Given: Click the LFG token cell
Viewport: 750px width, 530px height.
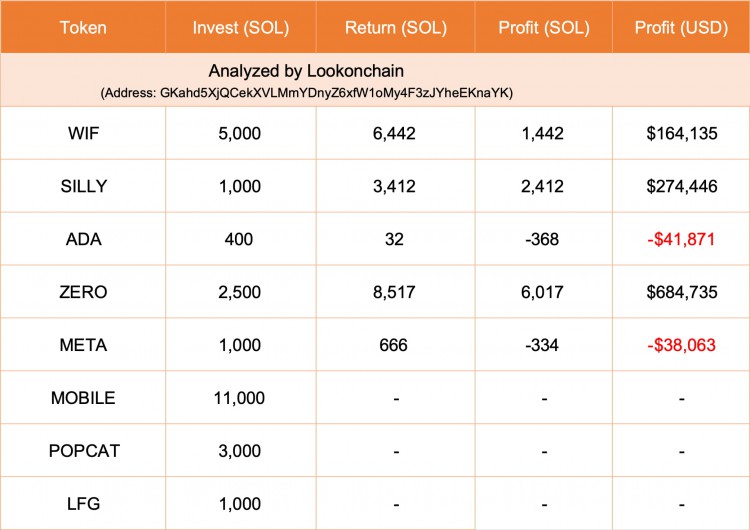Looking at the screenshot, I should [x=83, y=504].
